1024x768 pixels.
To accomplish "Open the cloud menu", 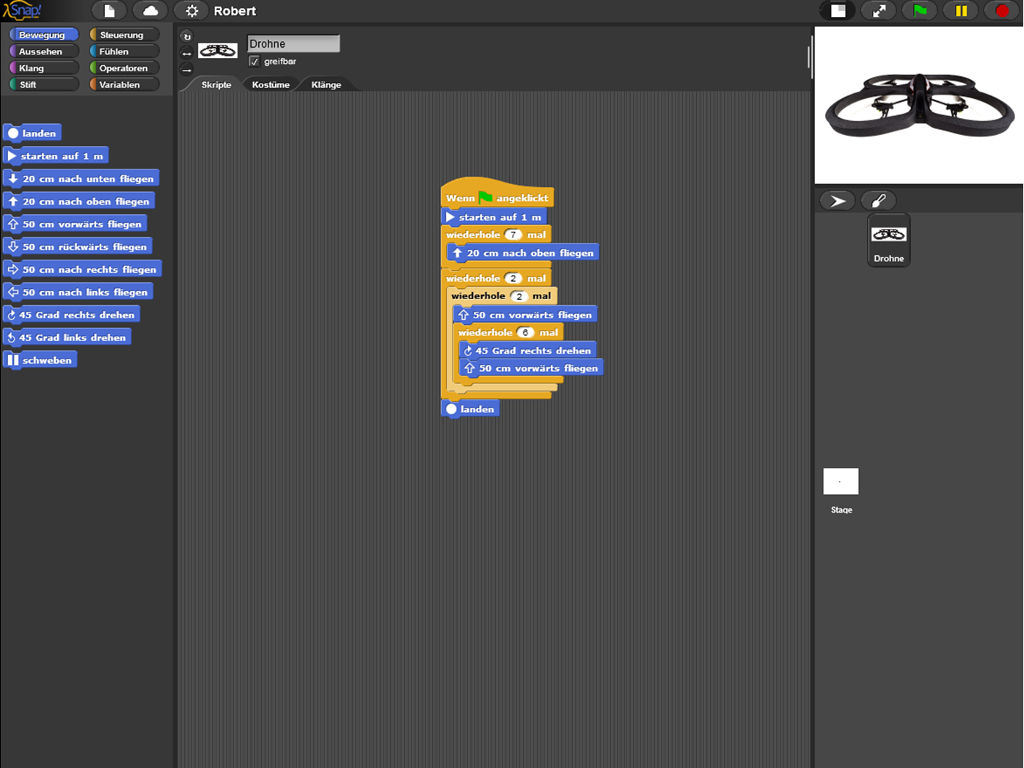I will pos(150,11).
